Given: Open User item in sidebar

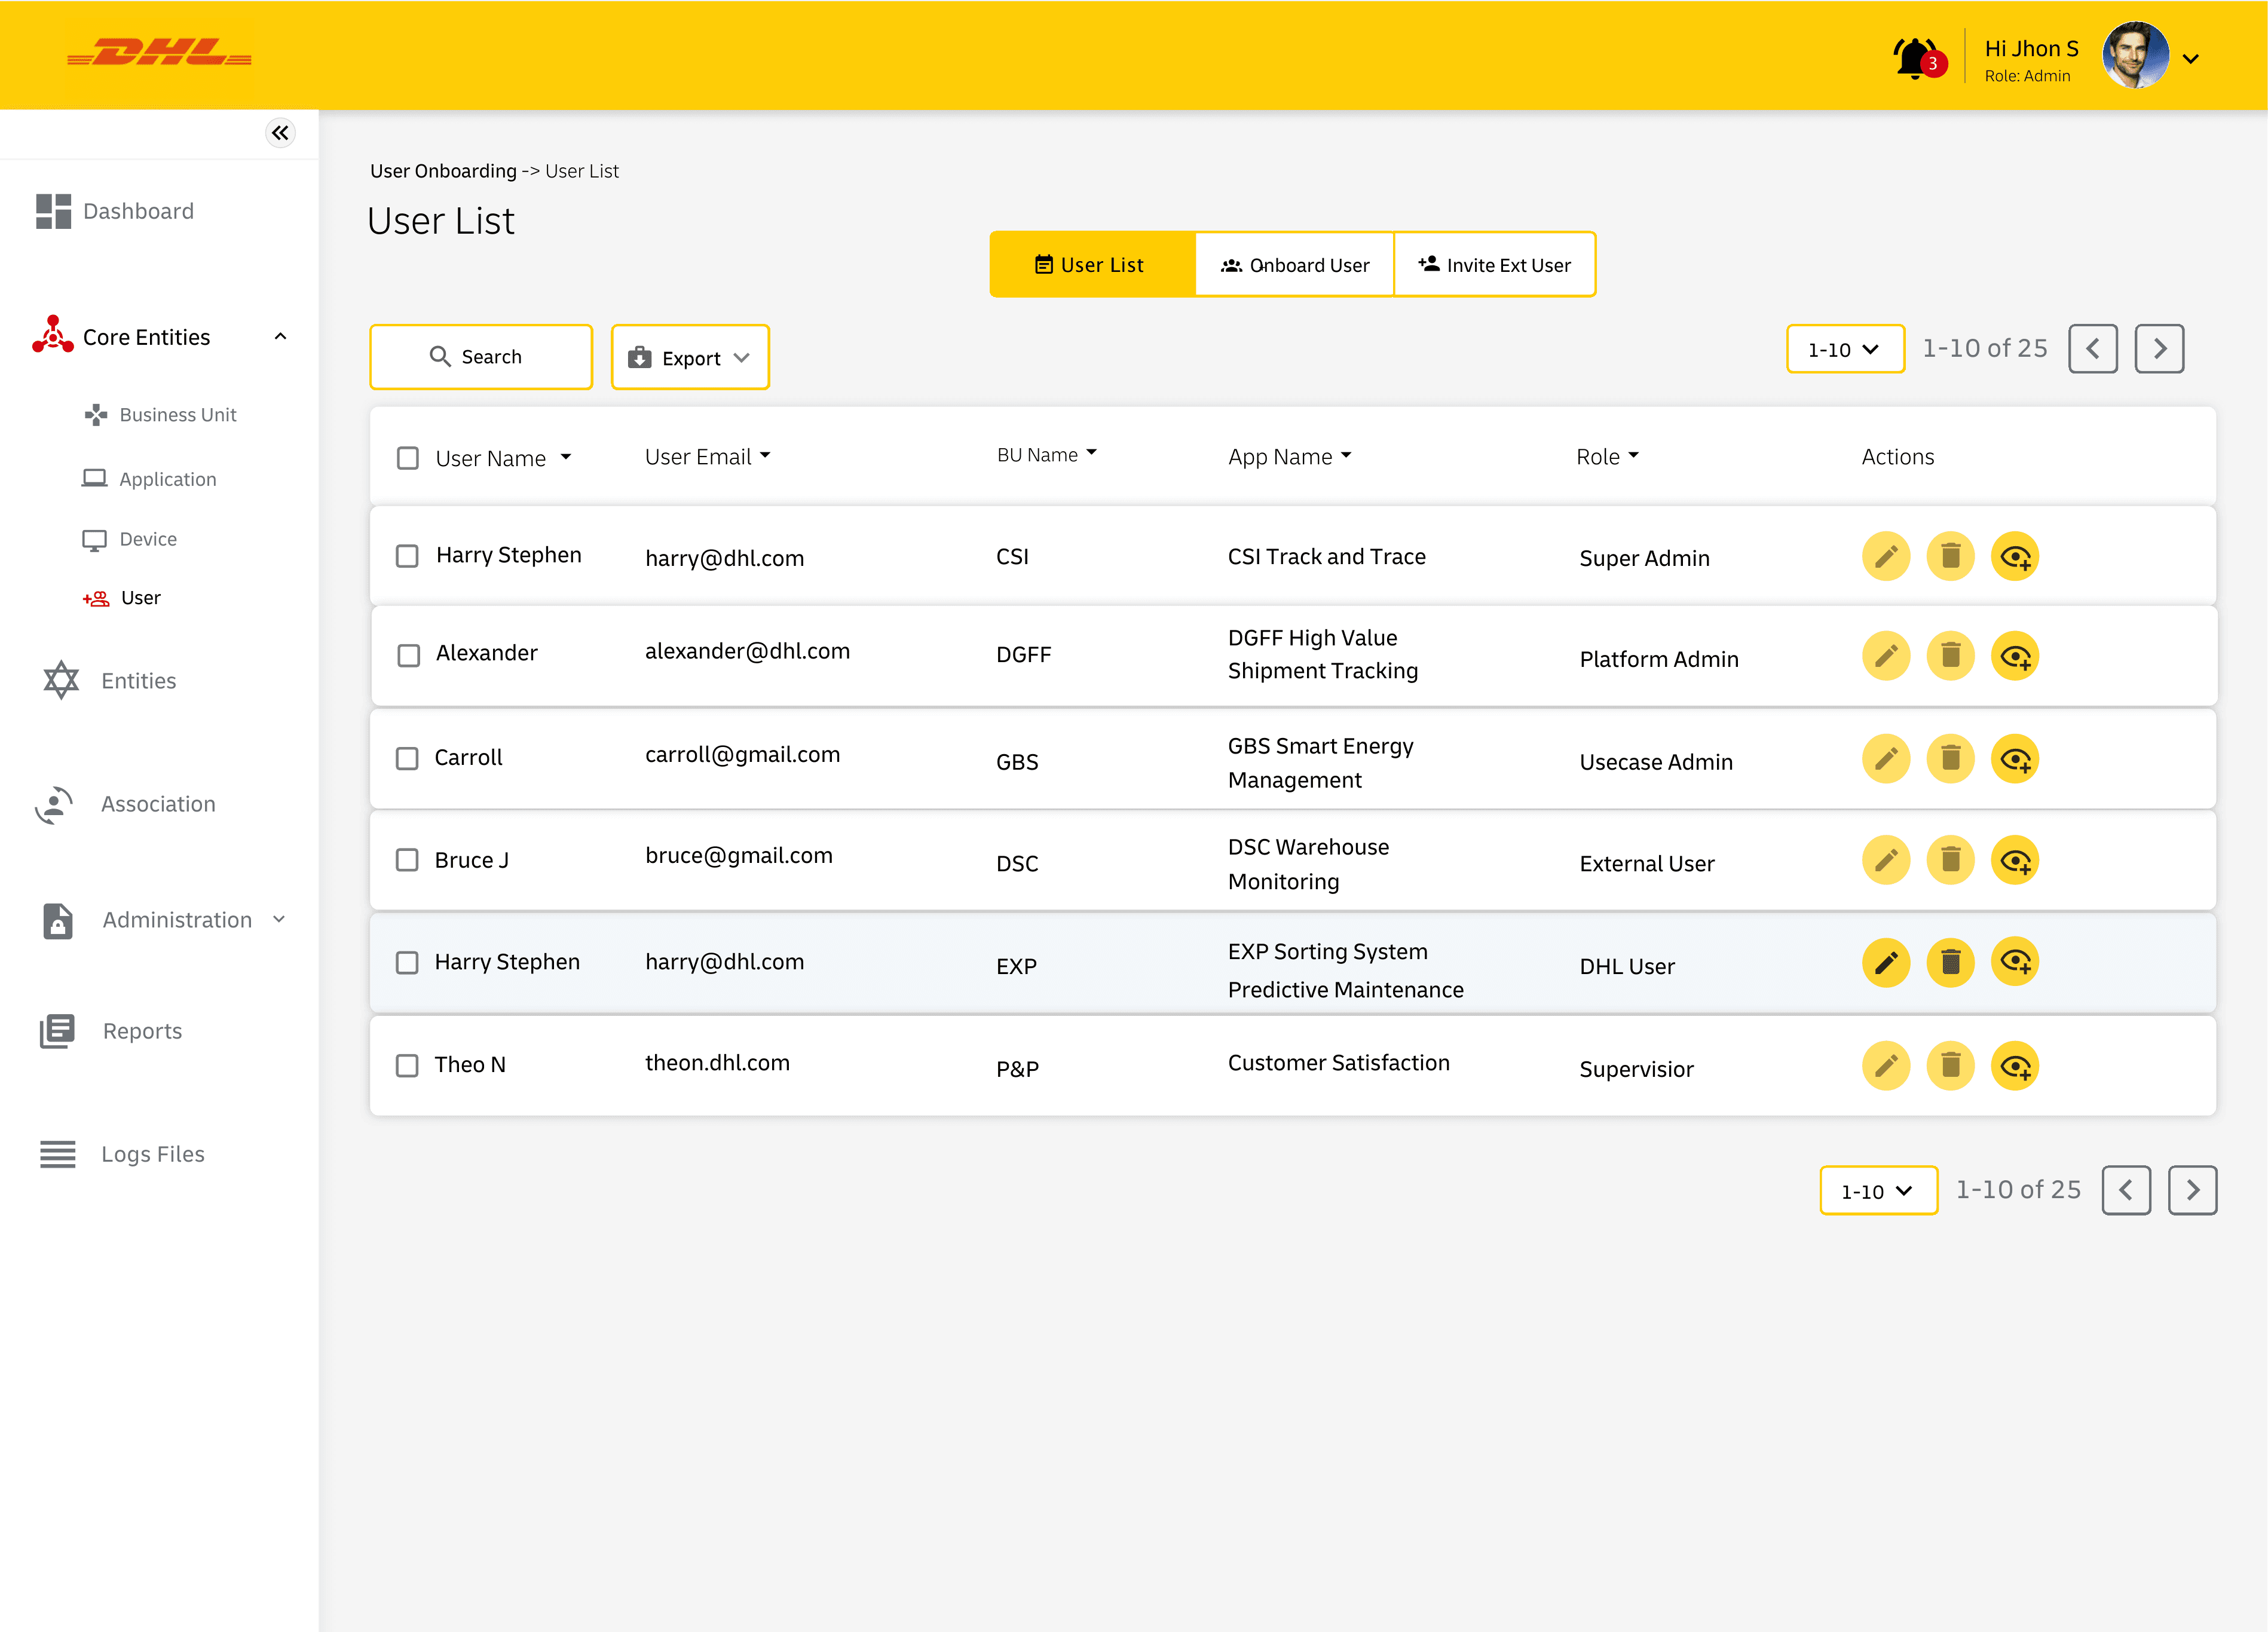Looking at the screenshot, I should (x=122, y=598).
